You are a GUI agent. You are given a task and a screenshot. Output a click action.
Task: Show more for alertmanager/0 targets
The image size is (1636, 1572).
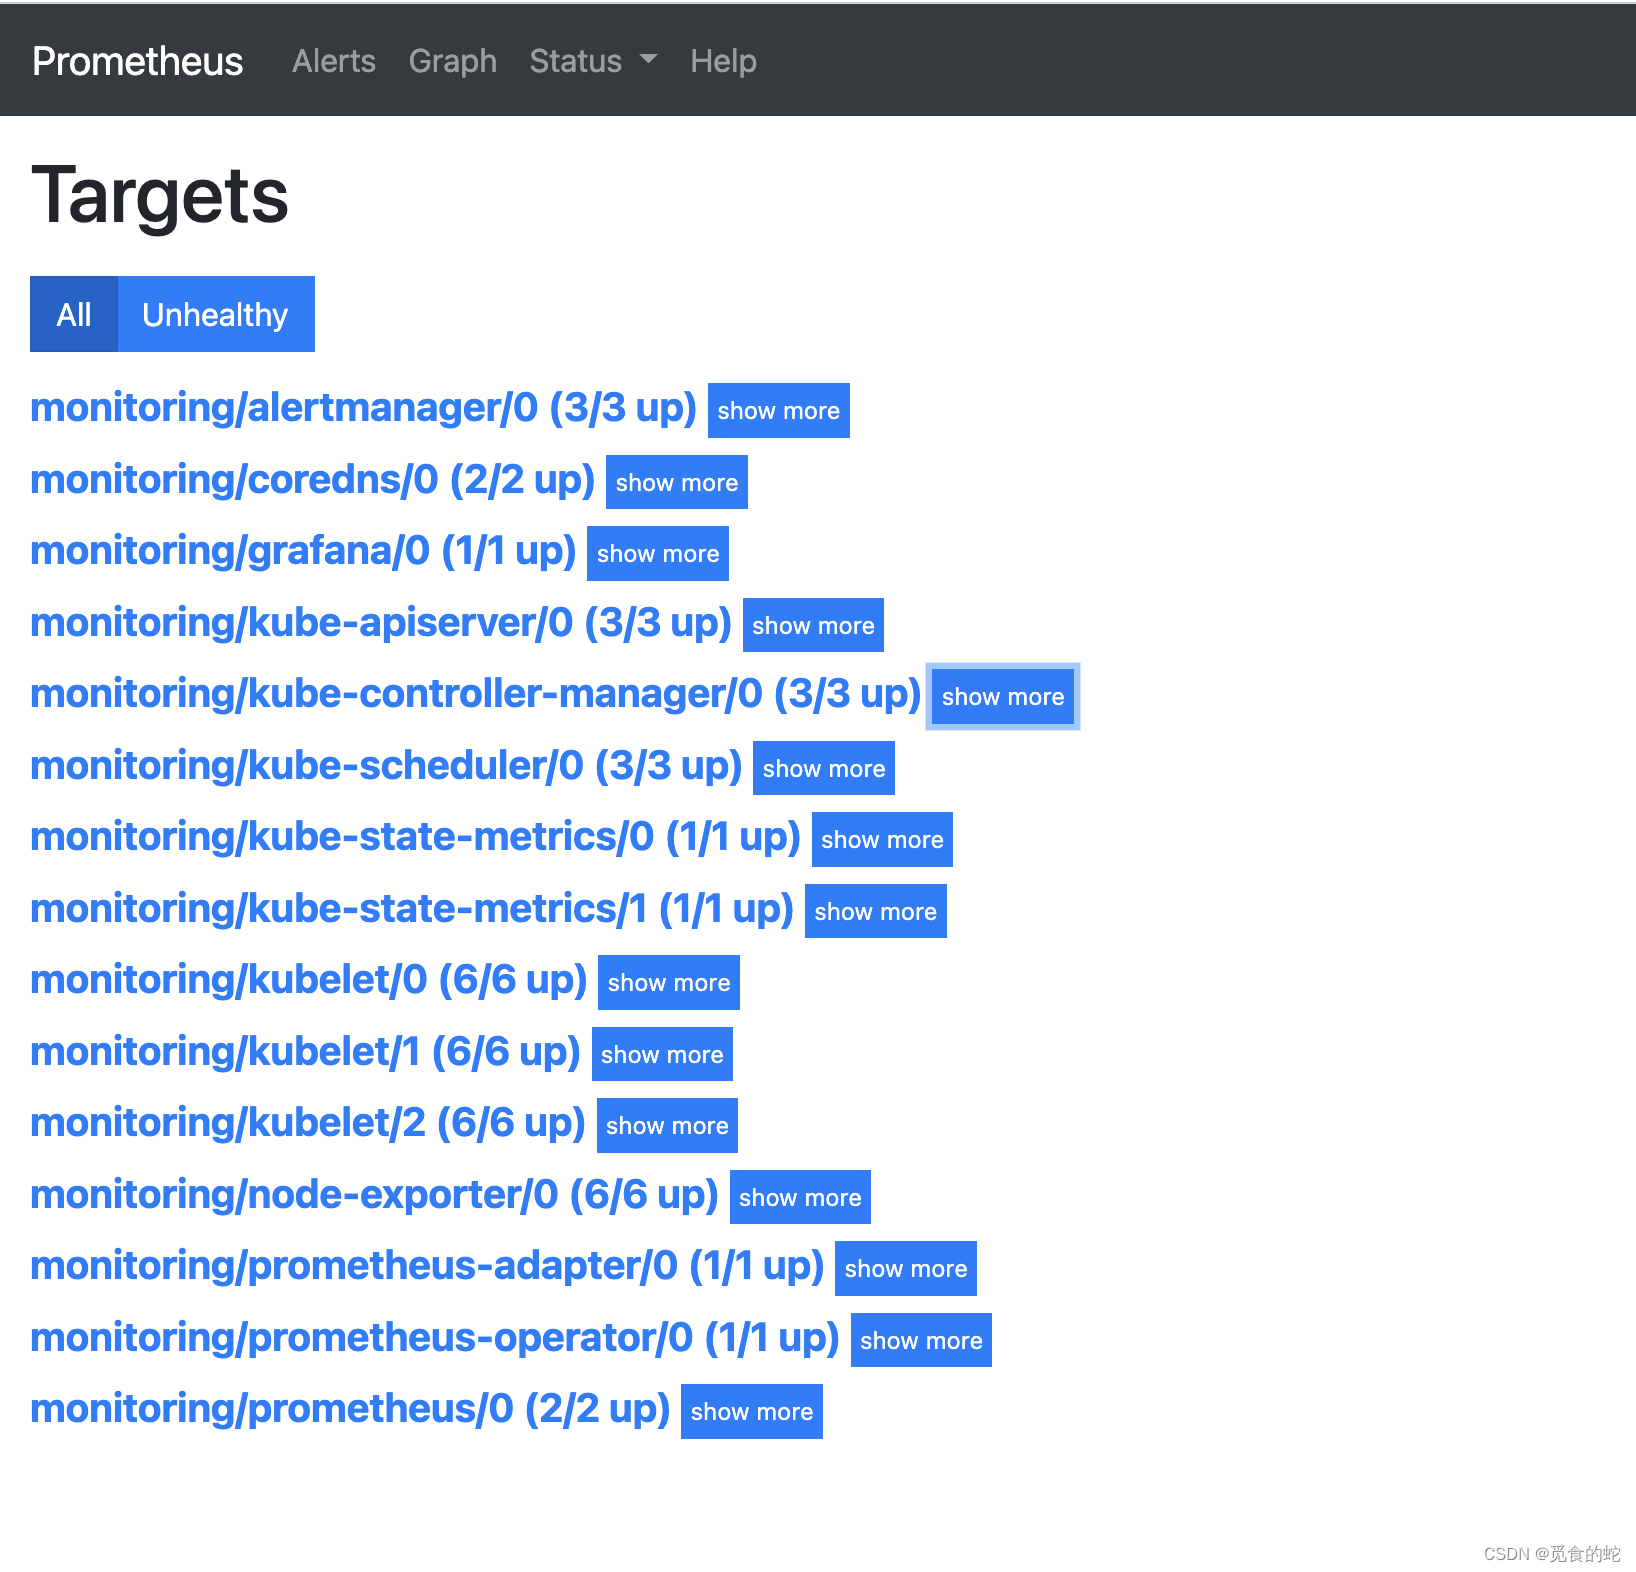778,410
